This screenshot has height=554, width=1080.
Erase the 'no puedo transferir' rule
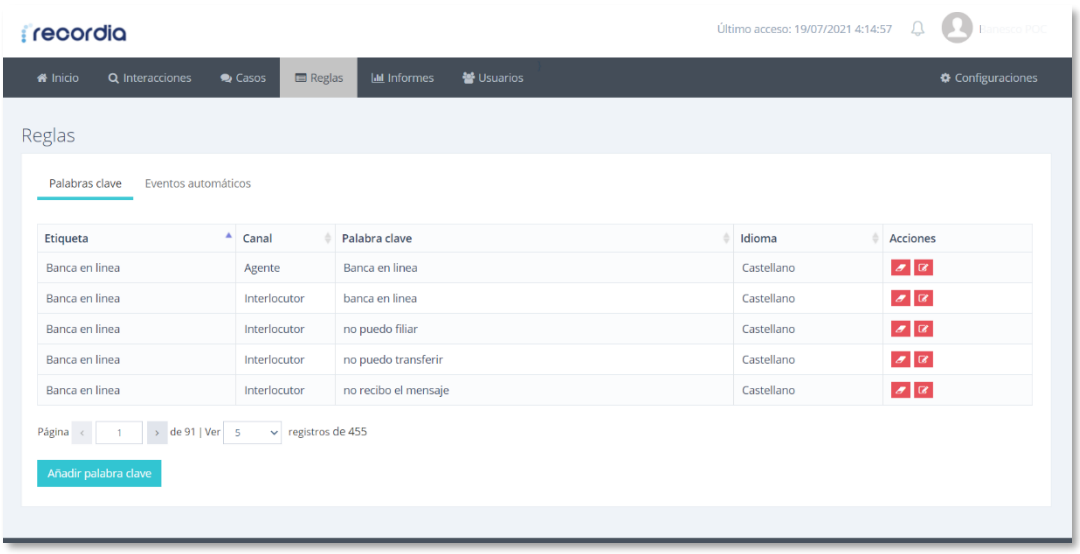(900, 359)
